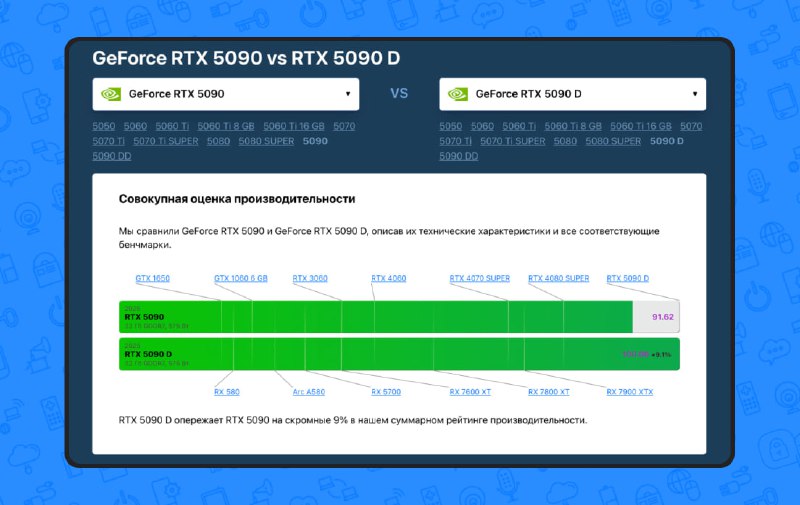
Task: Click RTX 5090 green performance bar
Action: 376,317
